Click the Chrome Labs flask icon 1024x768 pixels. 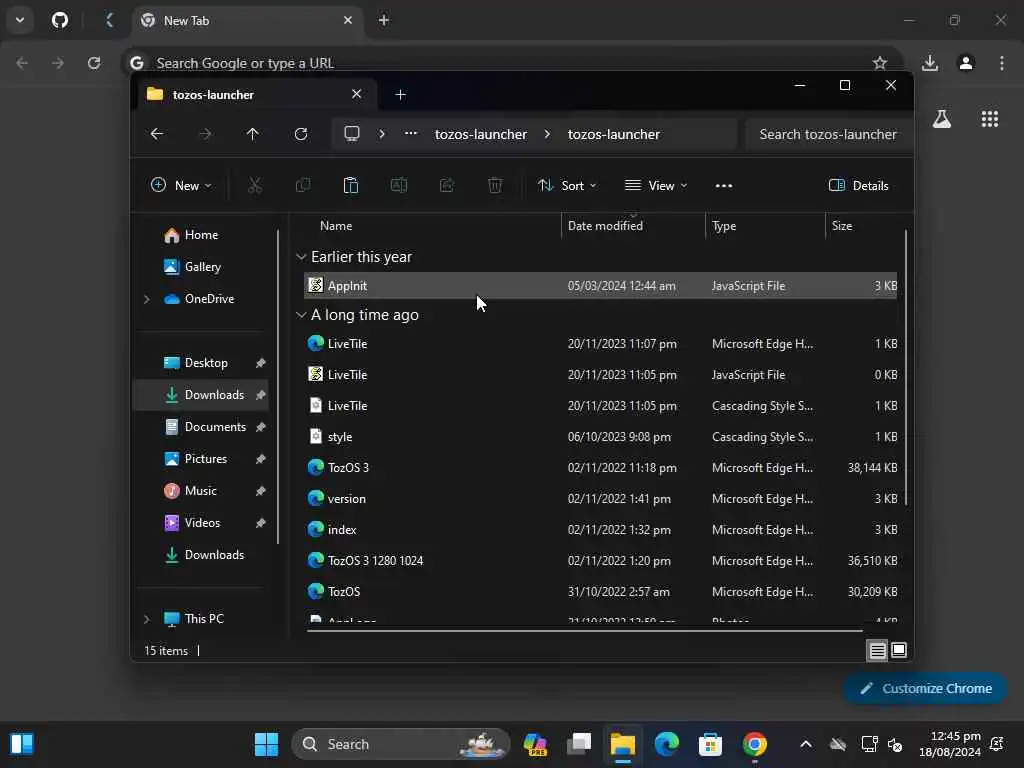(x=942, y=119)
